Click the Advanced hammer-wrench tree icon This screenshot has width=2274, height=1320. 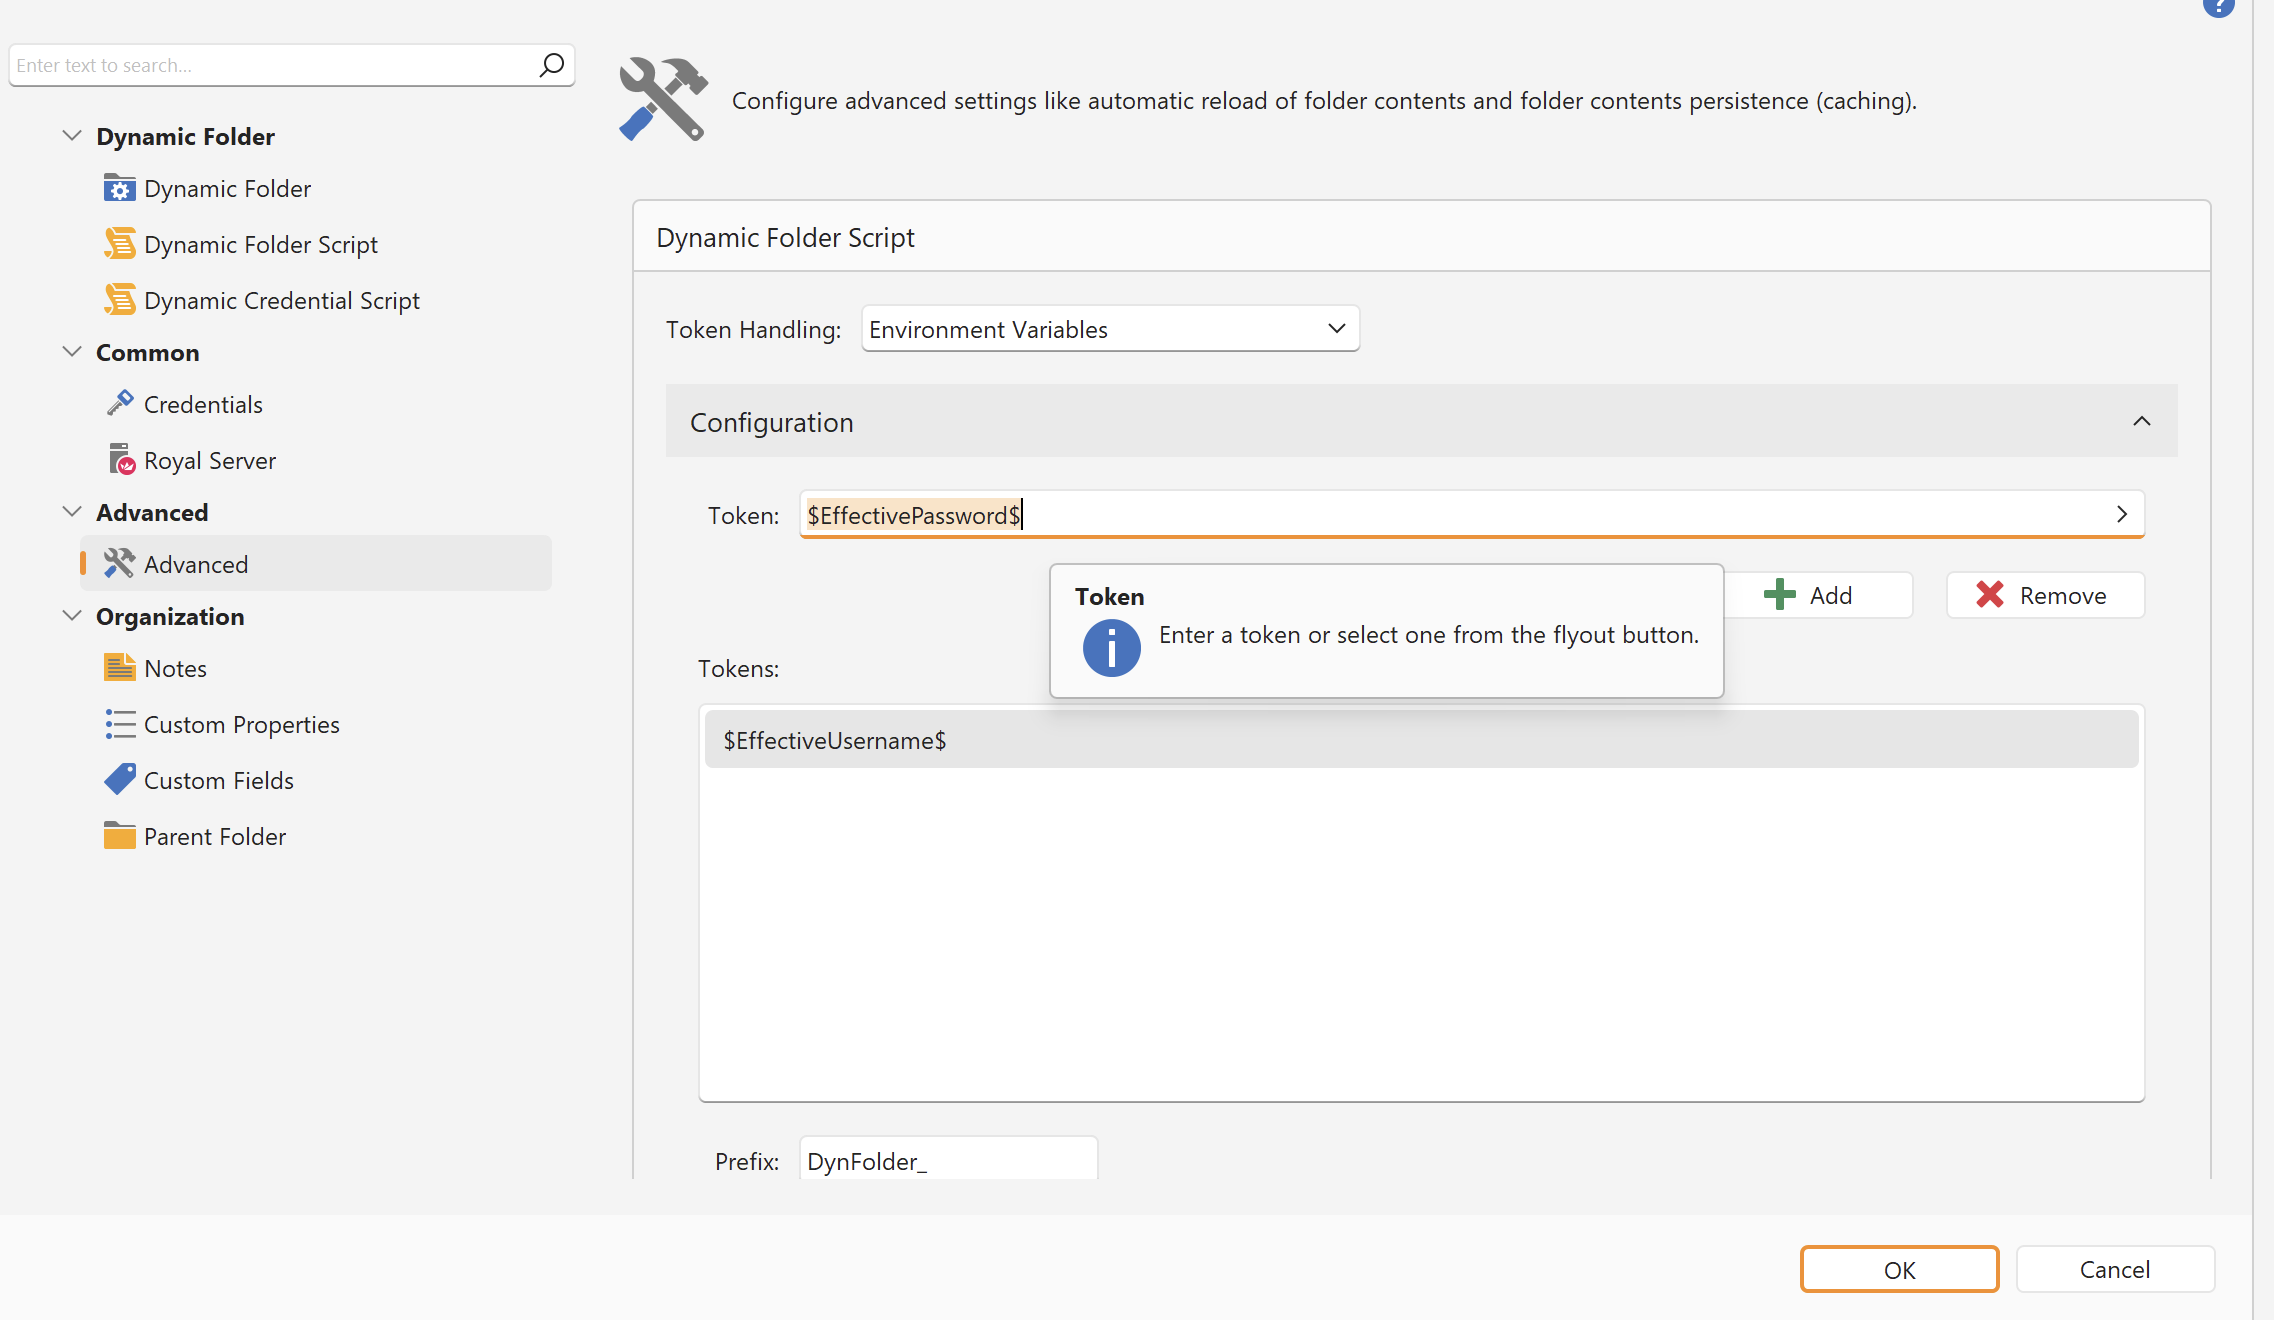click(x=119, y=564)
